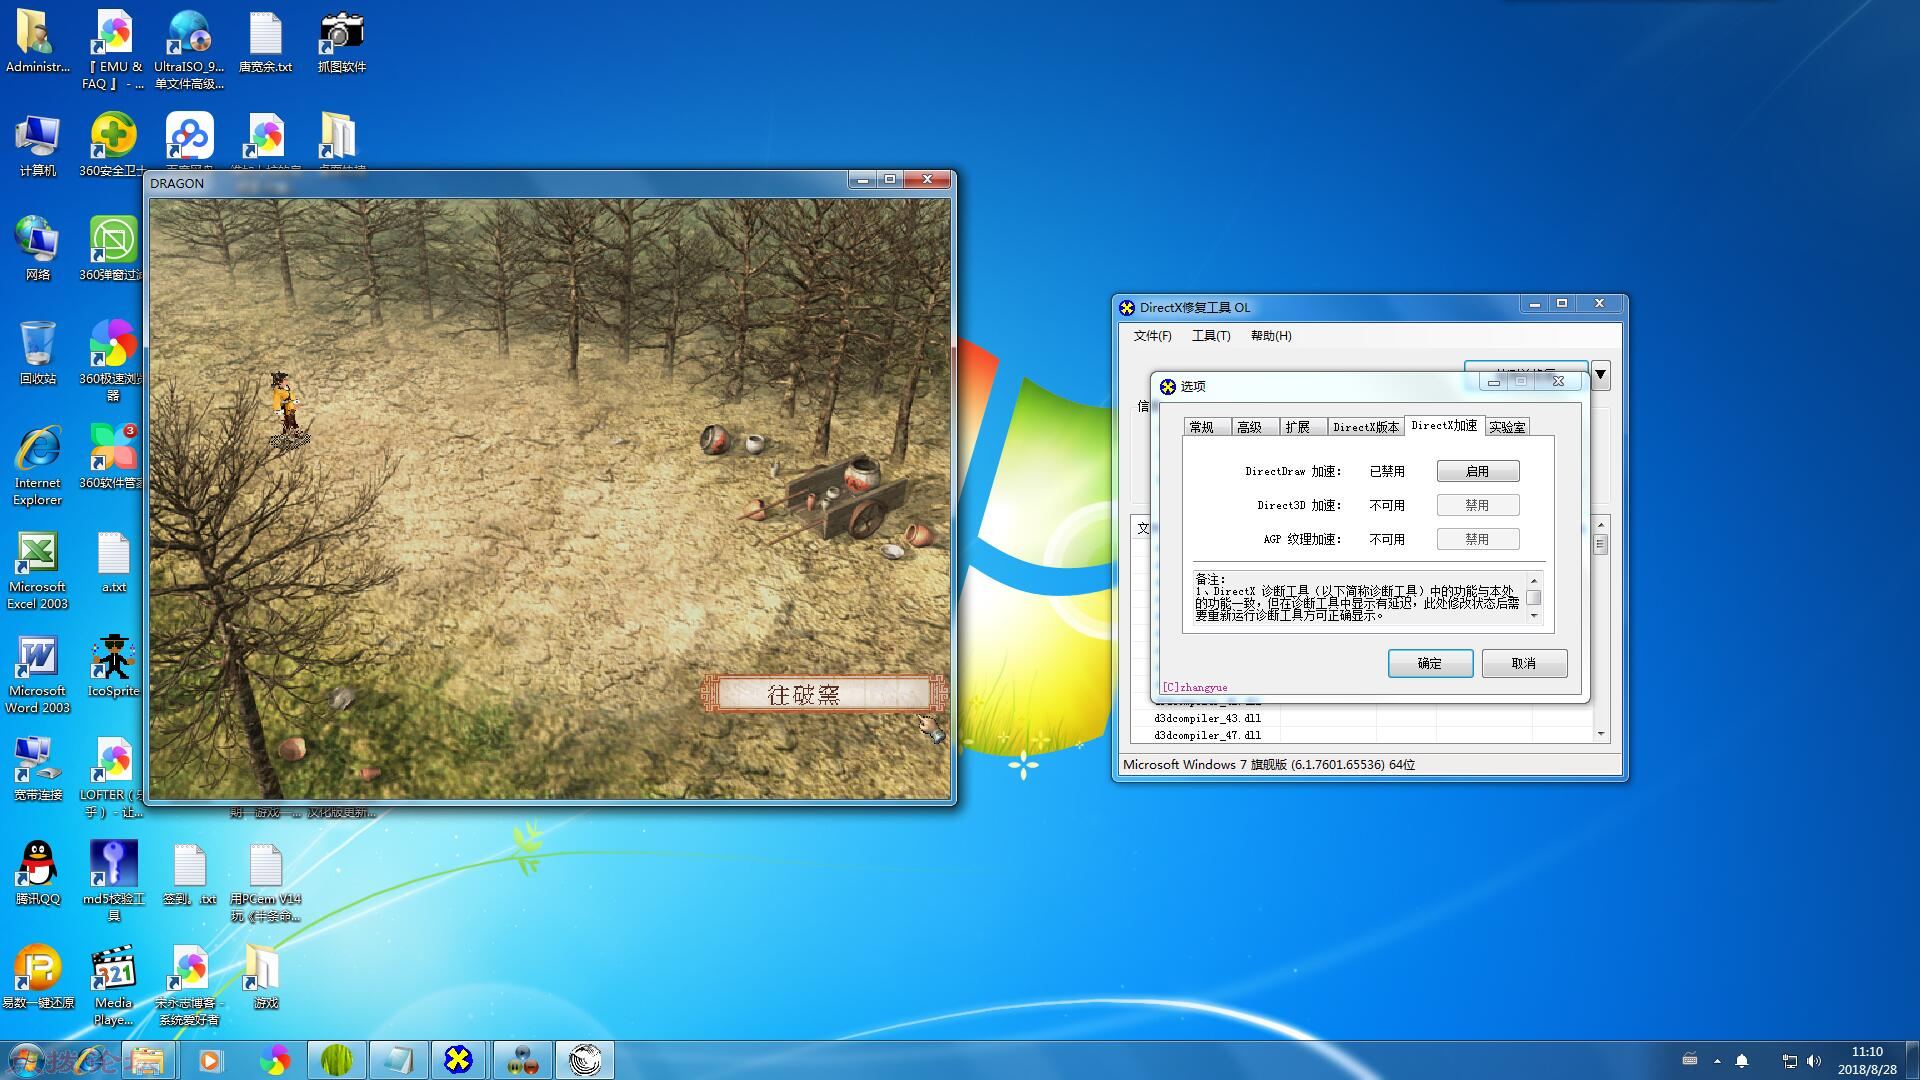Launch 腾讯QQ from the desktop
This screenshot has height=1080, width=1920.
tap(37, 874)
